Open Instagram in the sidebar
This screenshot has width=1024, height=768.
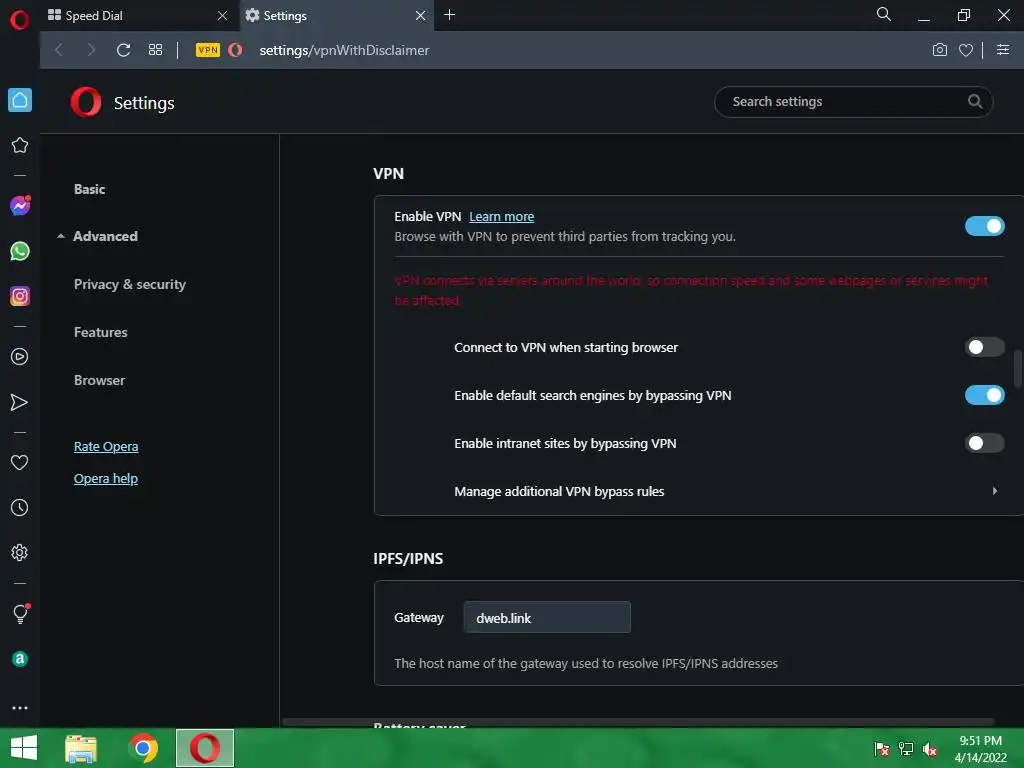pos(20,296)
